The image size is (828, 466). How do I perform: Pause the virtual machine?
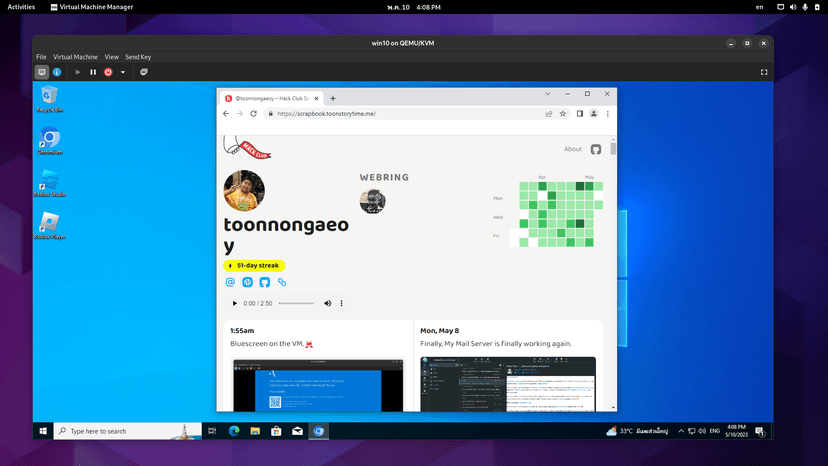pyautogui.click(x=93, y=72)
